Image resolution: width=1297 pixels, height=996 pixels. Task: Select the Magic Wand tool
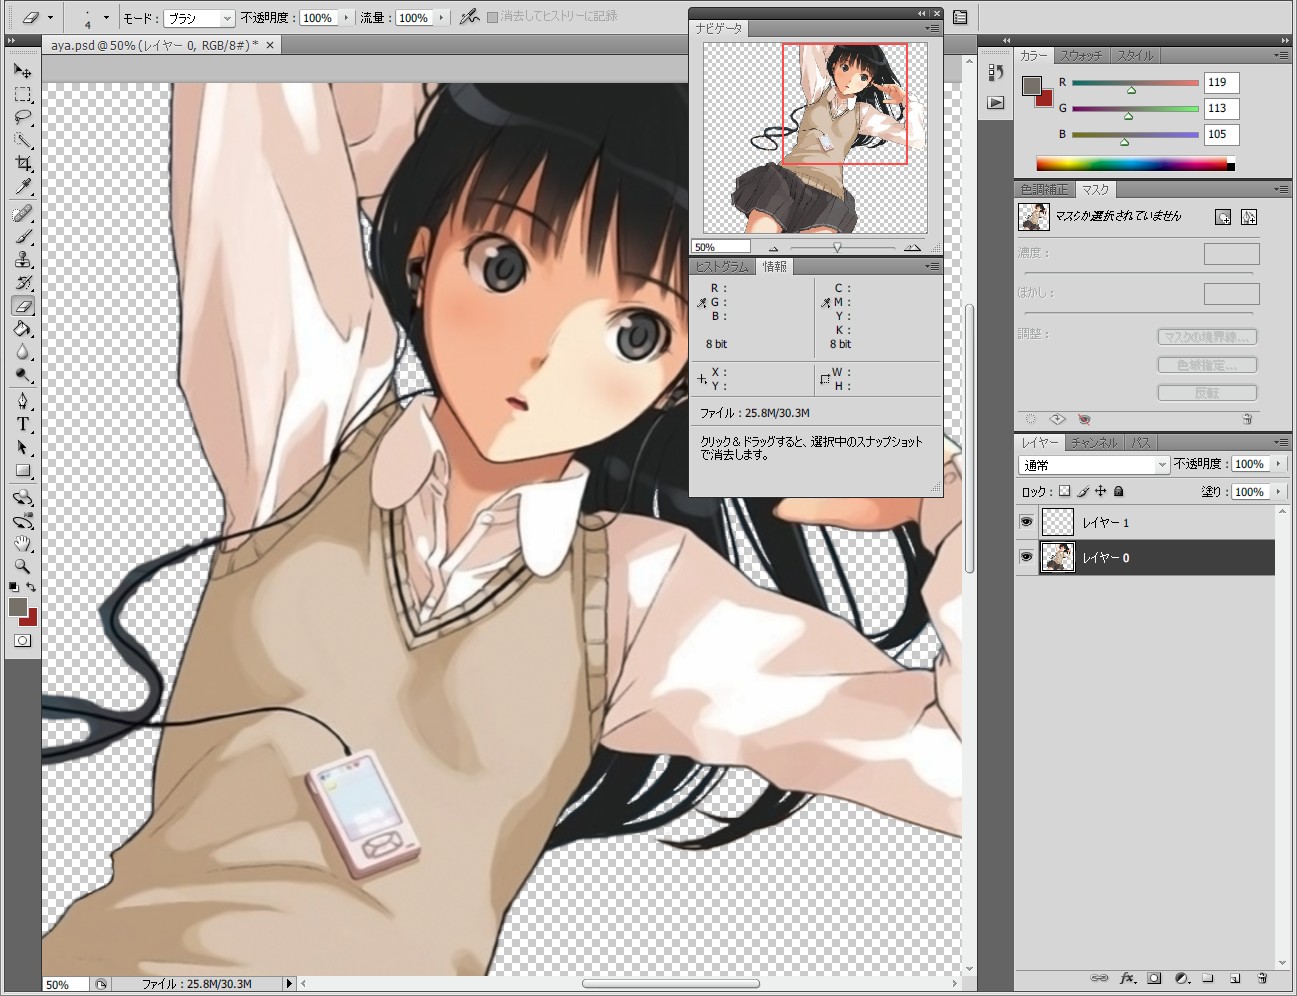[23, 141]
